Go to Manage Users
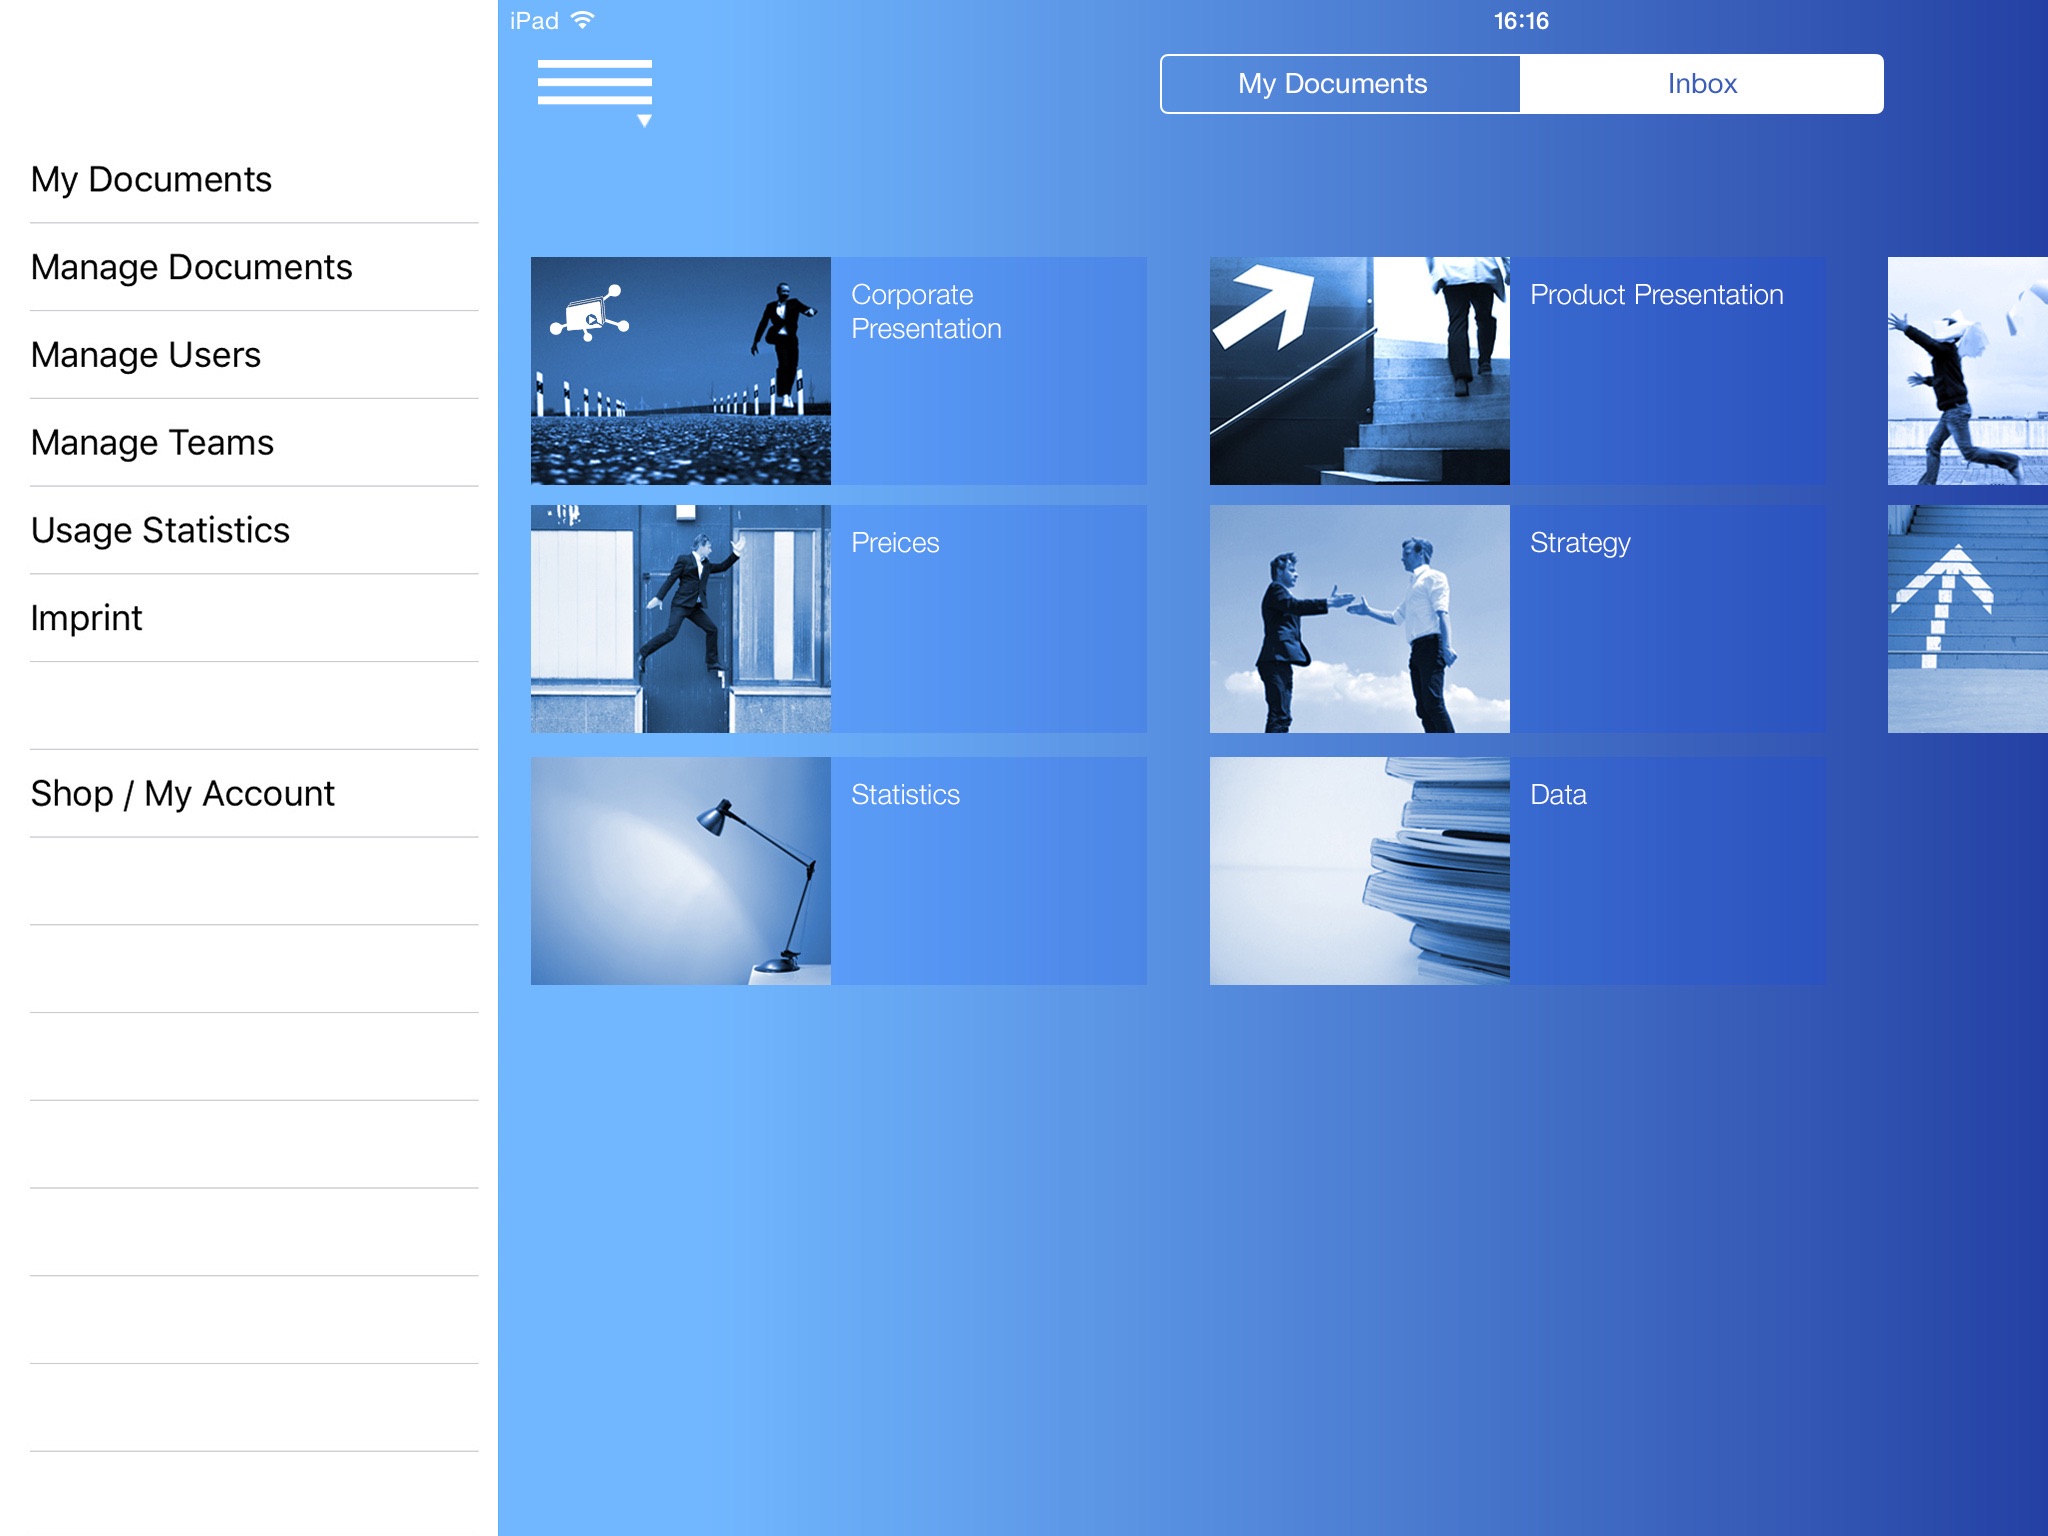 pyautogui.click(x=146, y=355)
